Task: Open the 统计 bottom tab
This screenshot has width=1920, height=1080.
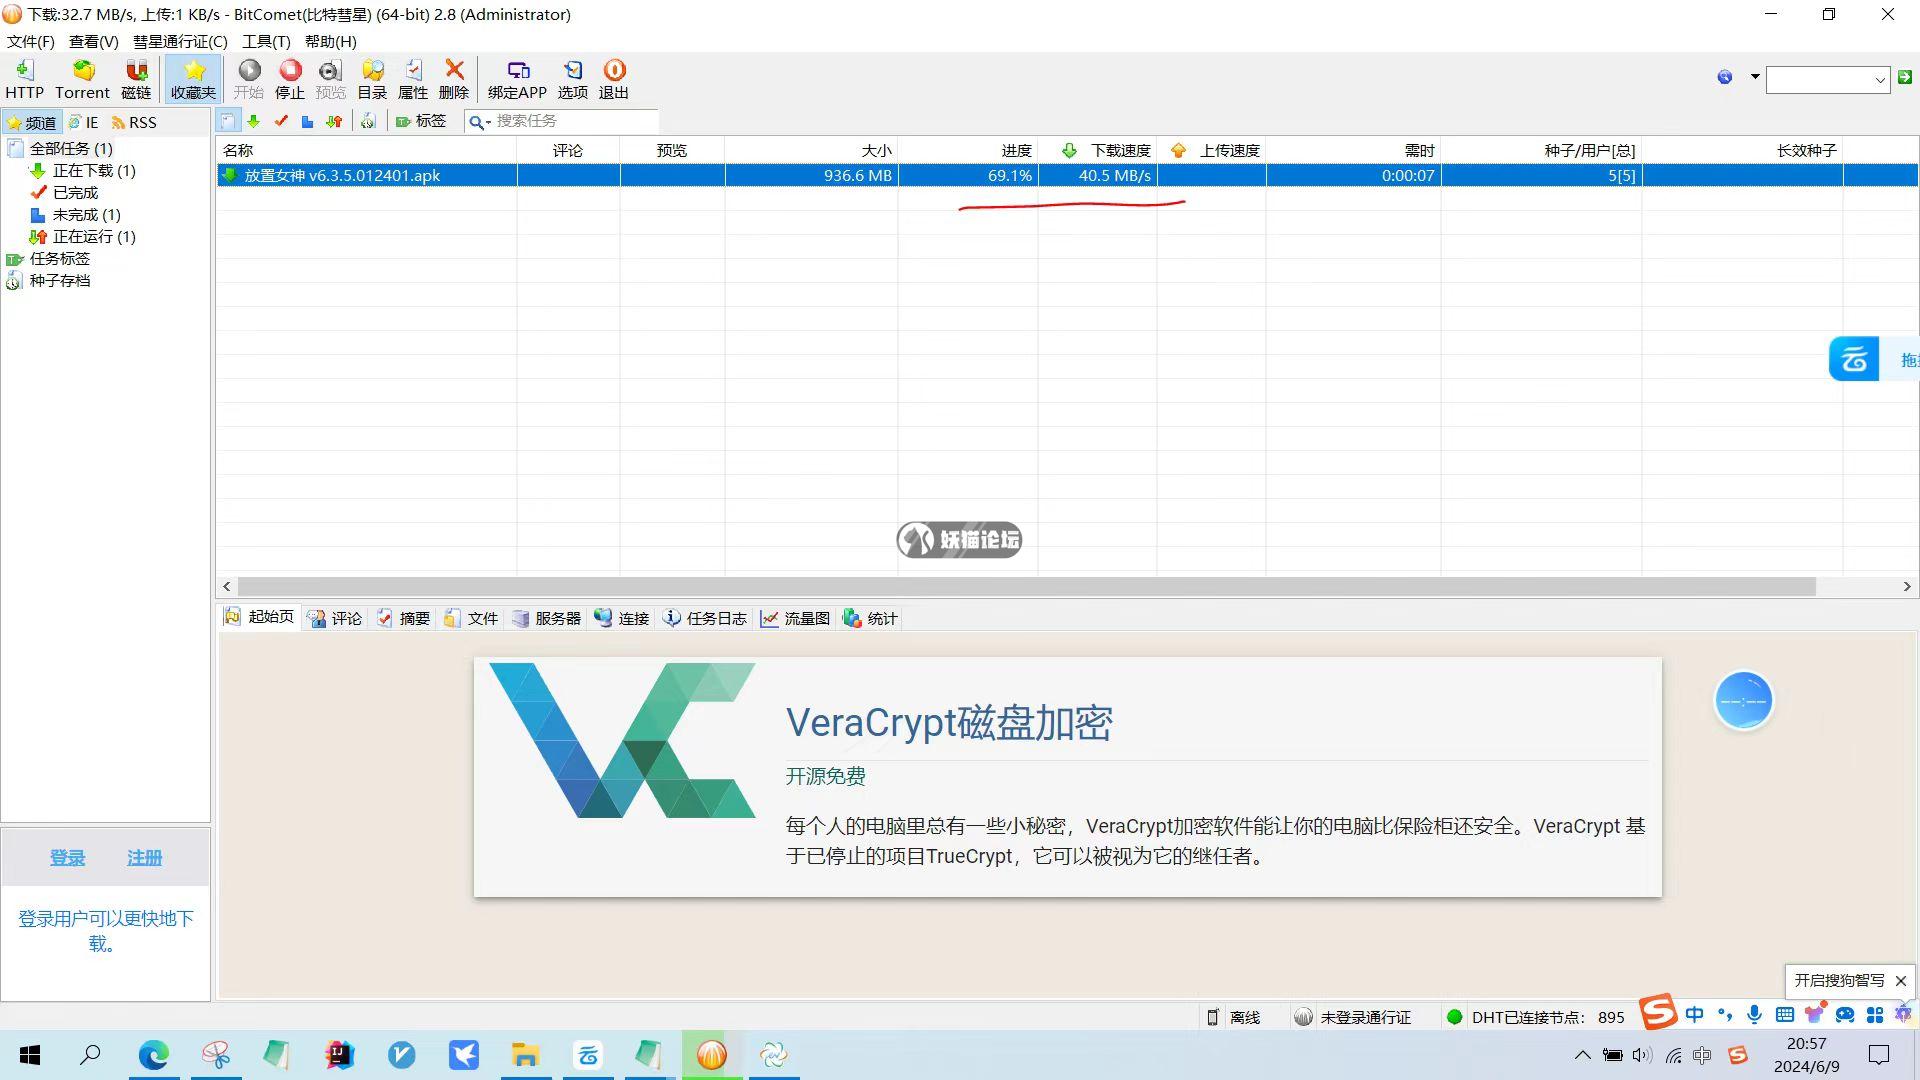Action: (x=871, y=618)
